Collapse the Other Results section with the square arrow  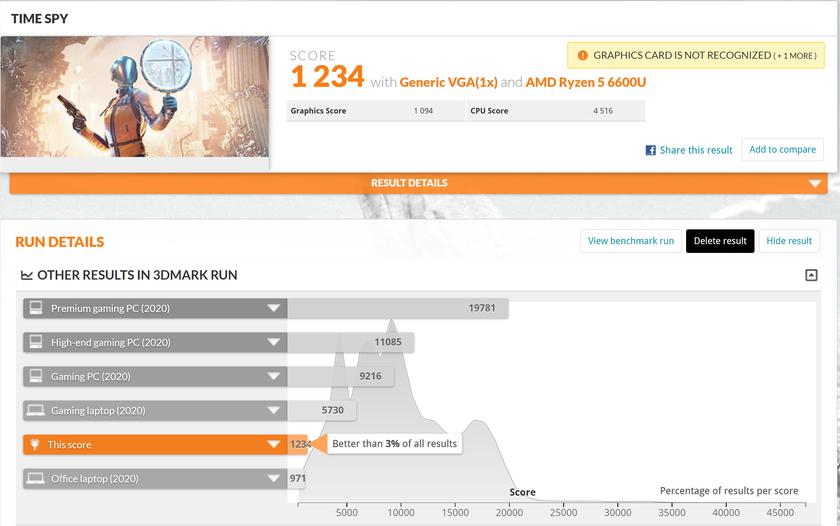click(811, 275)
